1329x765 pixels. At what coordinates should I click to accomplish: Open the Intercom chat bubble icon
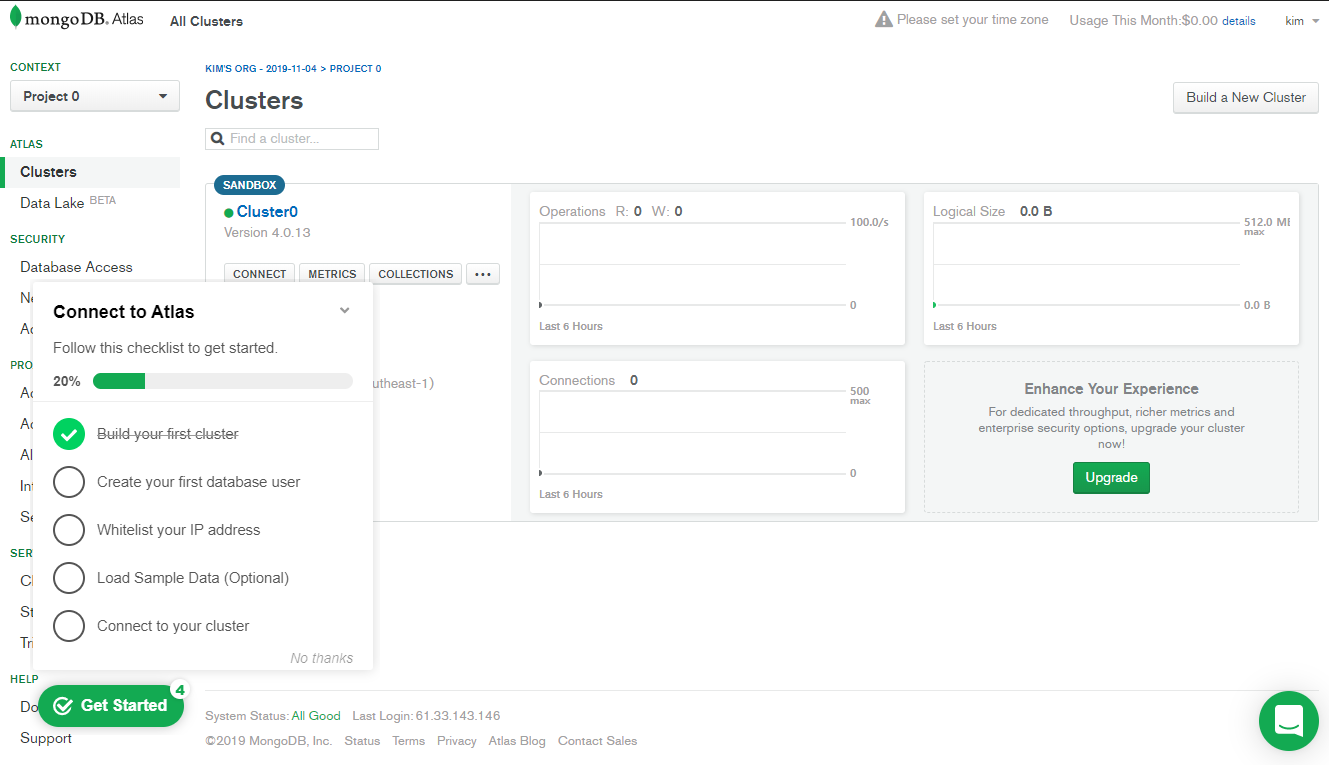pyautogui.click(x=1288, y=720)
